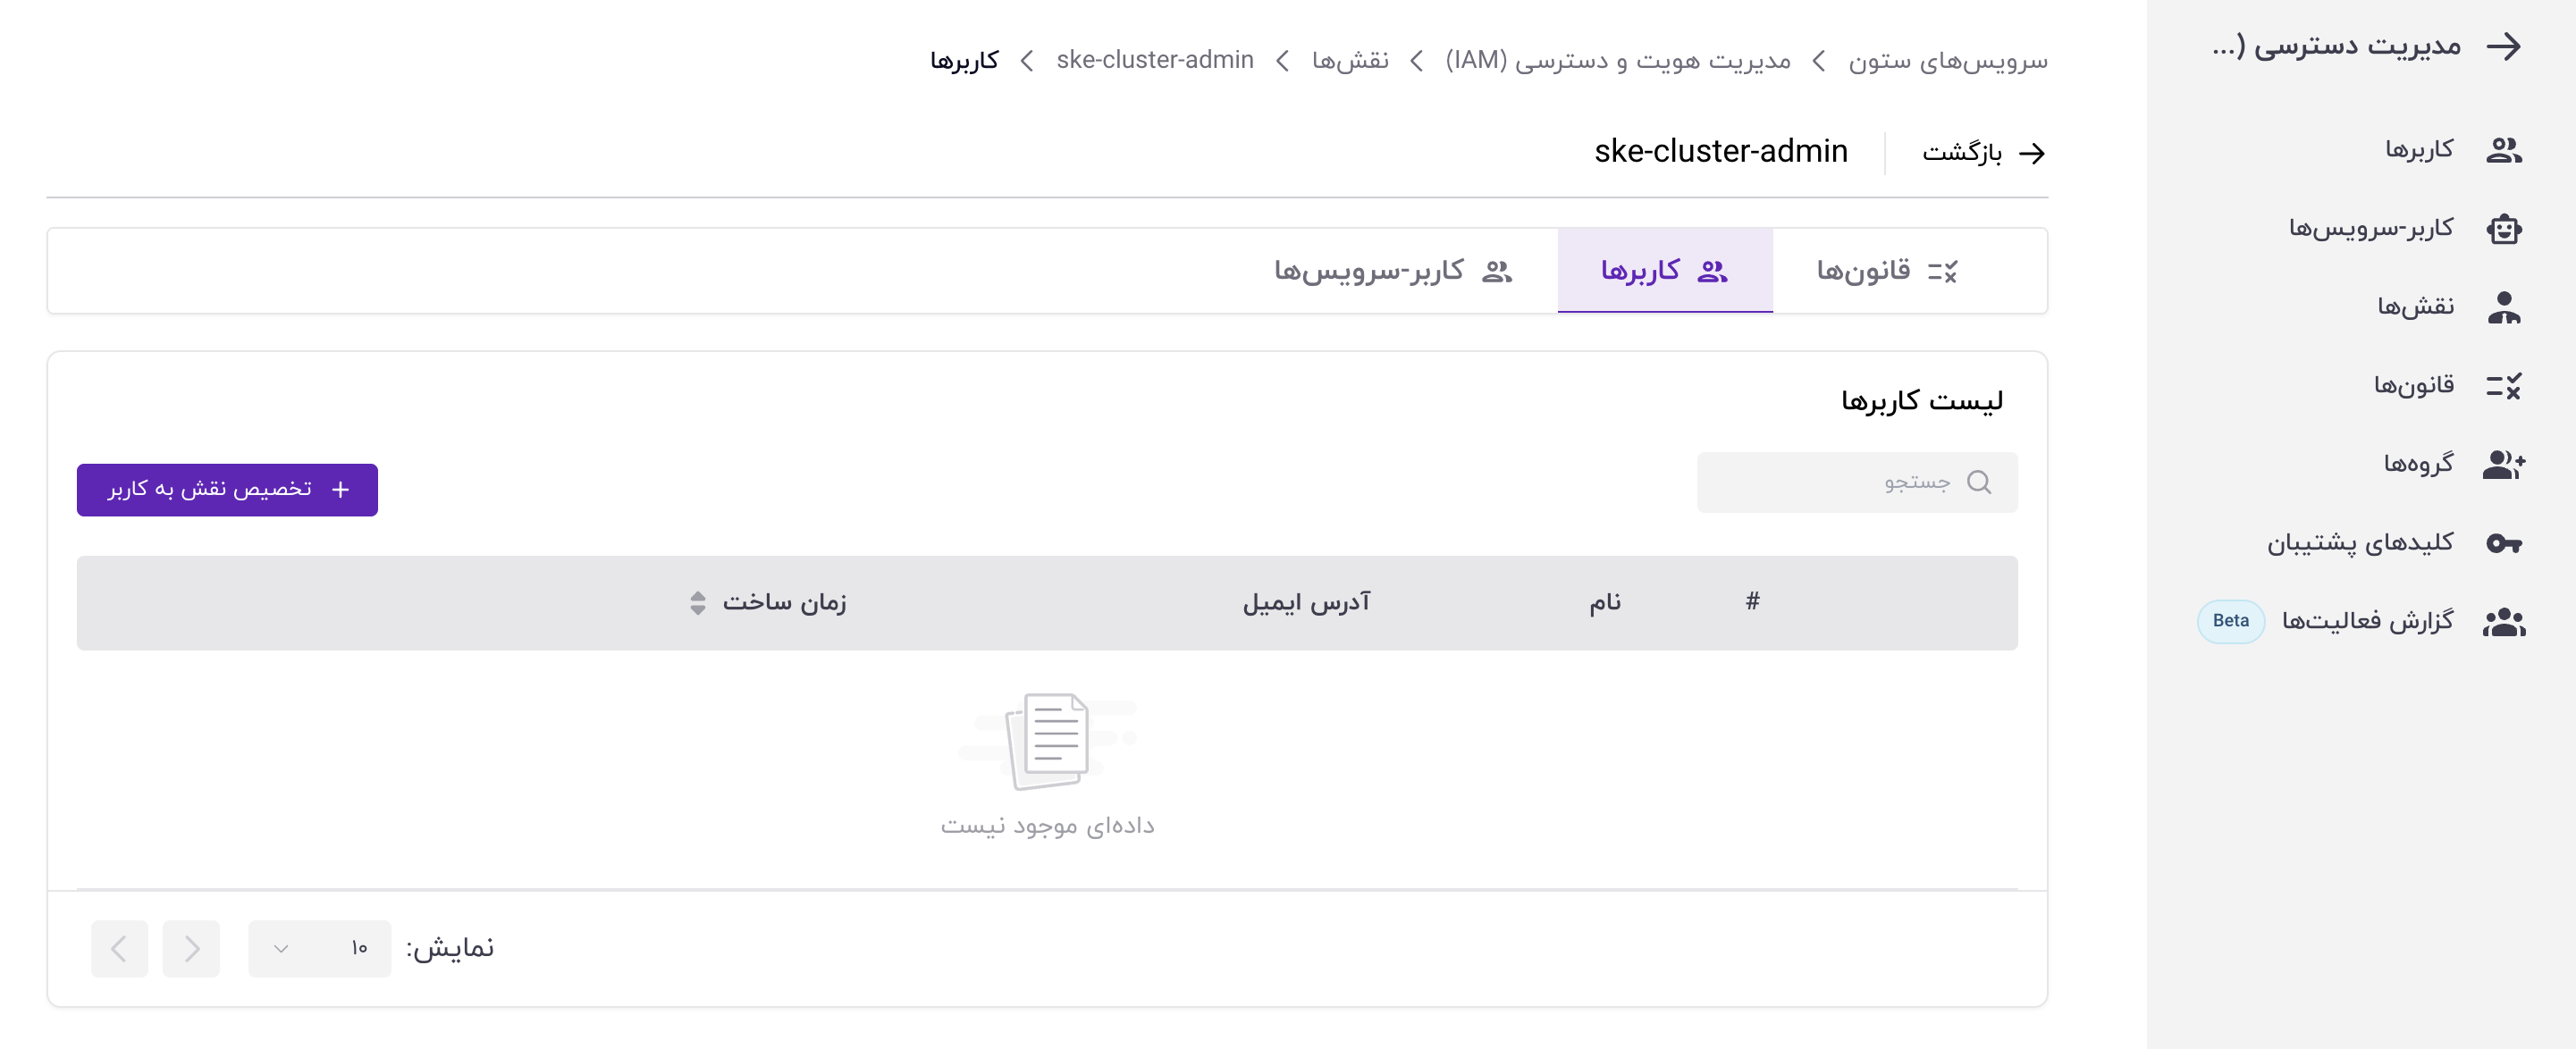
Task: Click the Policies checklist icon in sidebar
Action: click(x=2503, y=386)
